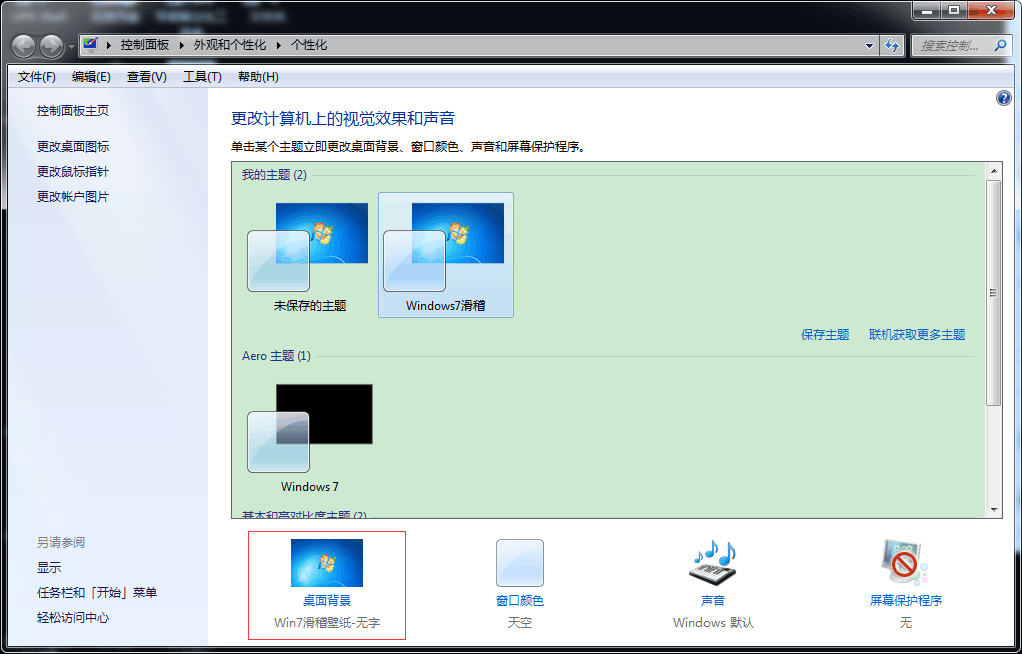Image resolution: width=1022 pixels, height=654 pixels.
Task: Click the refresh button beside address bar
Action: [893, 45]
